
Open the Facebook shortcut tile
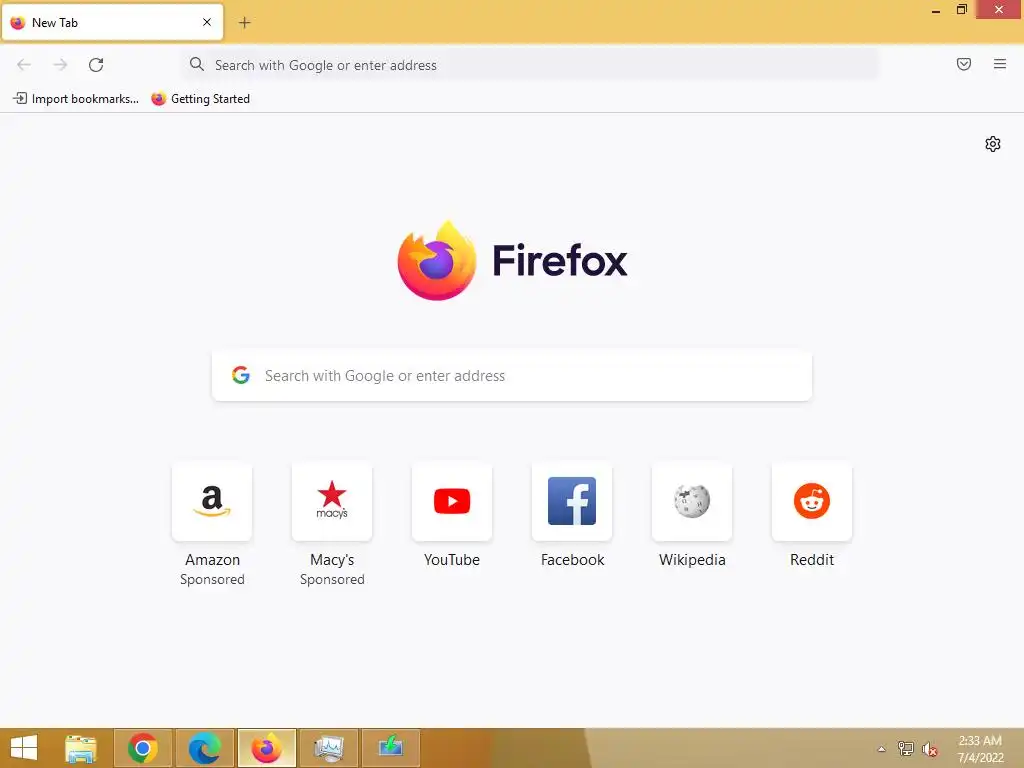(572, 502)
